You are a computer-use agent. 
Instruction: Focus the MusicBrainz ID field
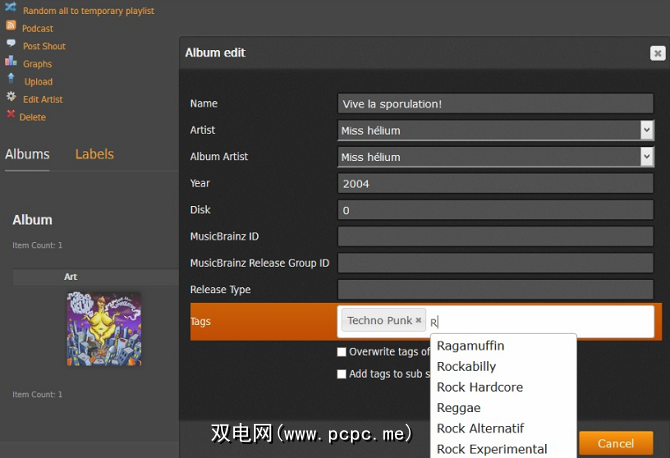(x=495, y=237)
